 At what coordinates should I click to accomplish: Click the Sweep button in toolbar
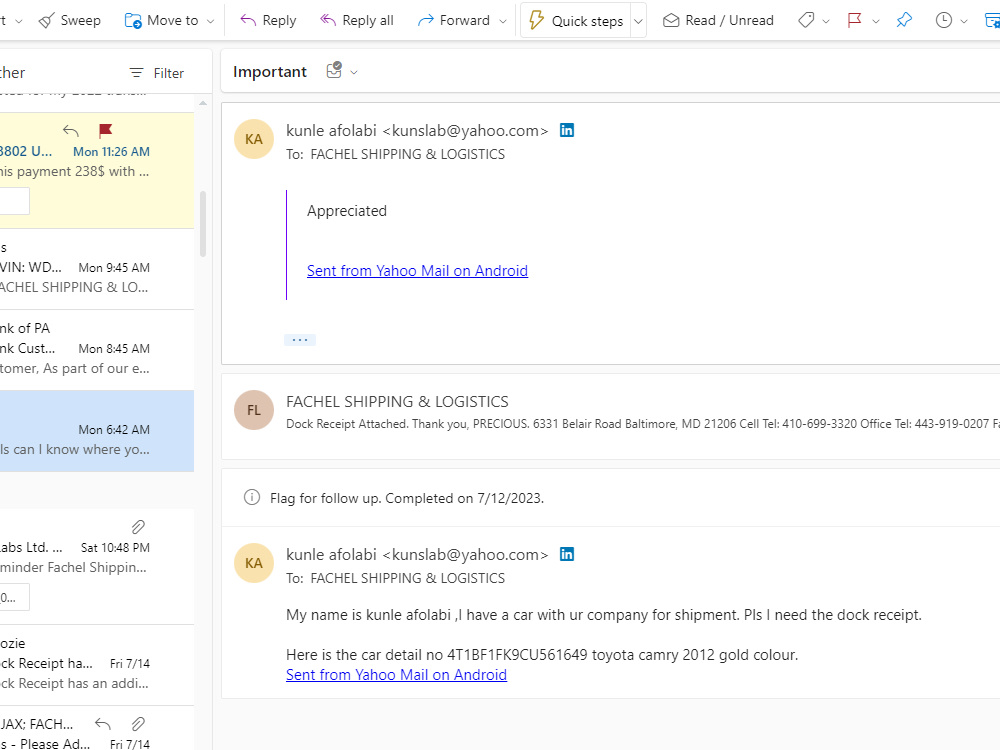click(x=70, y=20)
